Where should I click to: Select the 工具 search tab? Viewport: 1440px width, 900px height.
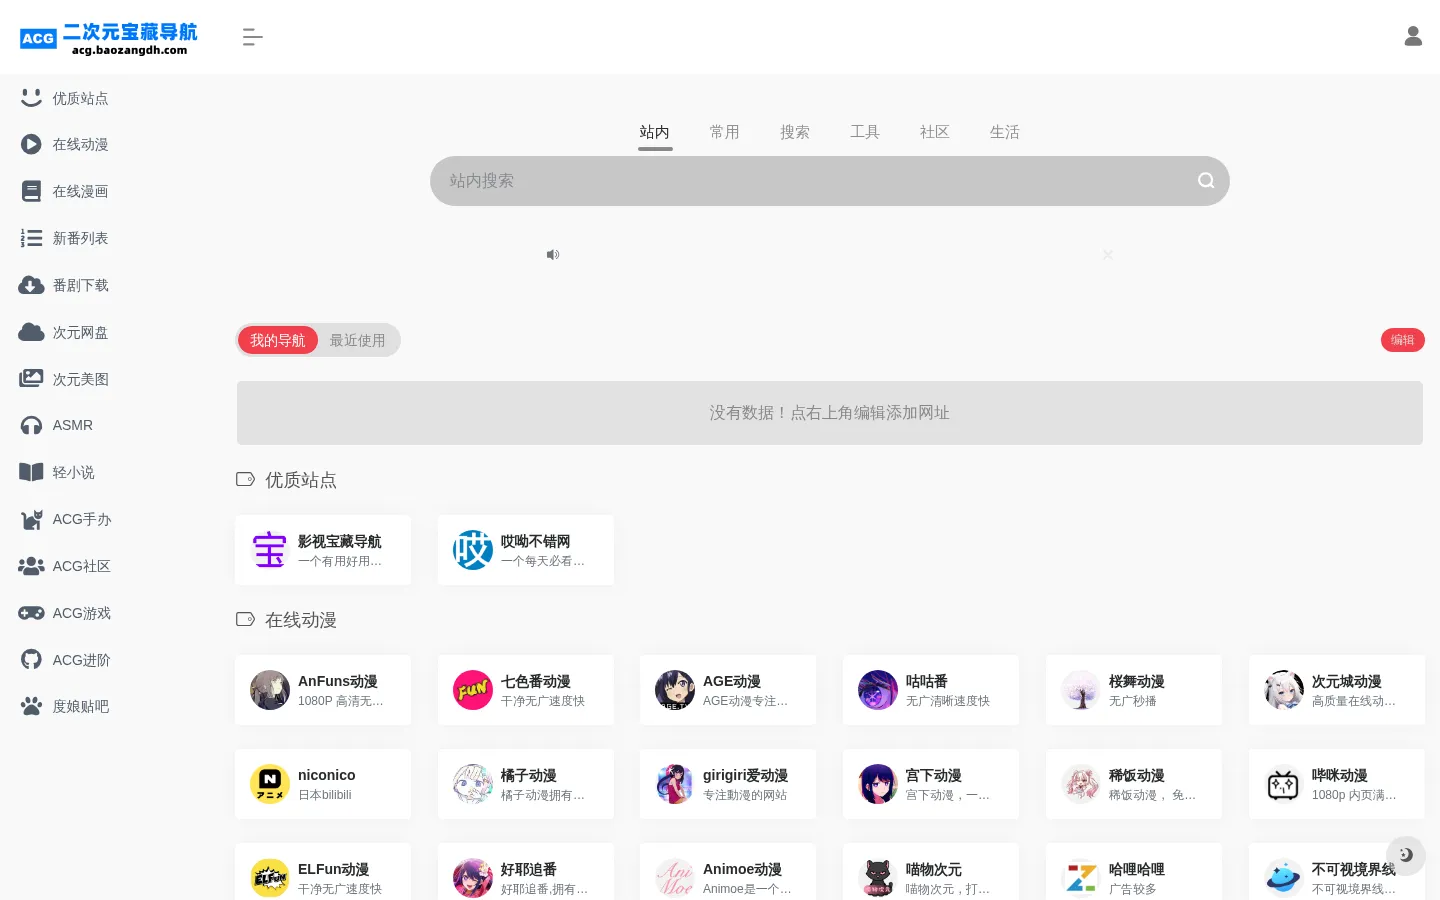865,132
